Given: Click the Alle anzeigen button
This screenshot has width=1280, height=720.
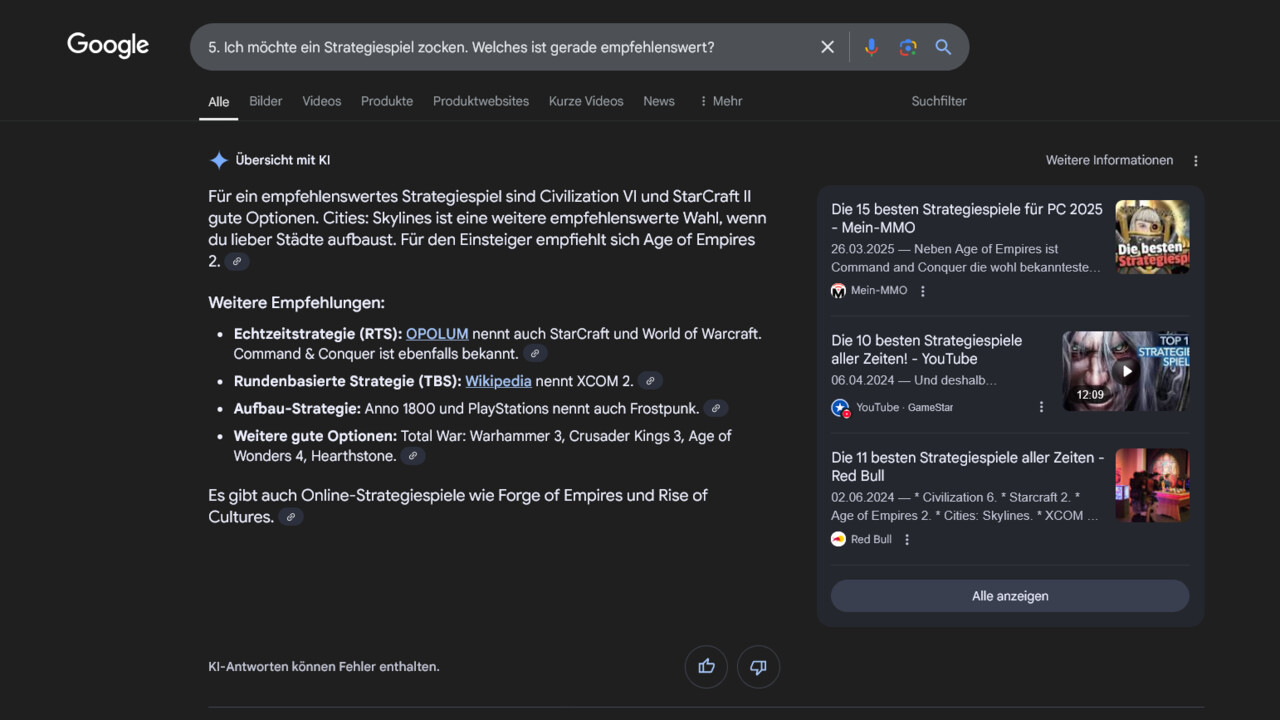Looking at the screenshot, I should click(1010, 596).
